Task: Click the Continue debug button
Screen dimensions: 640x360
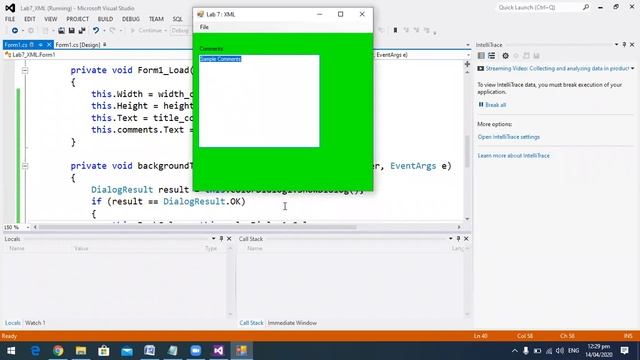Action: click(147, 31)
